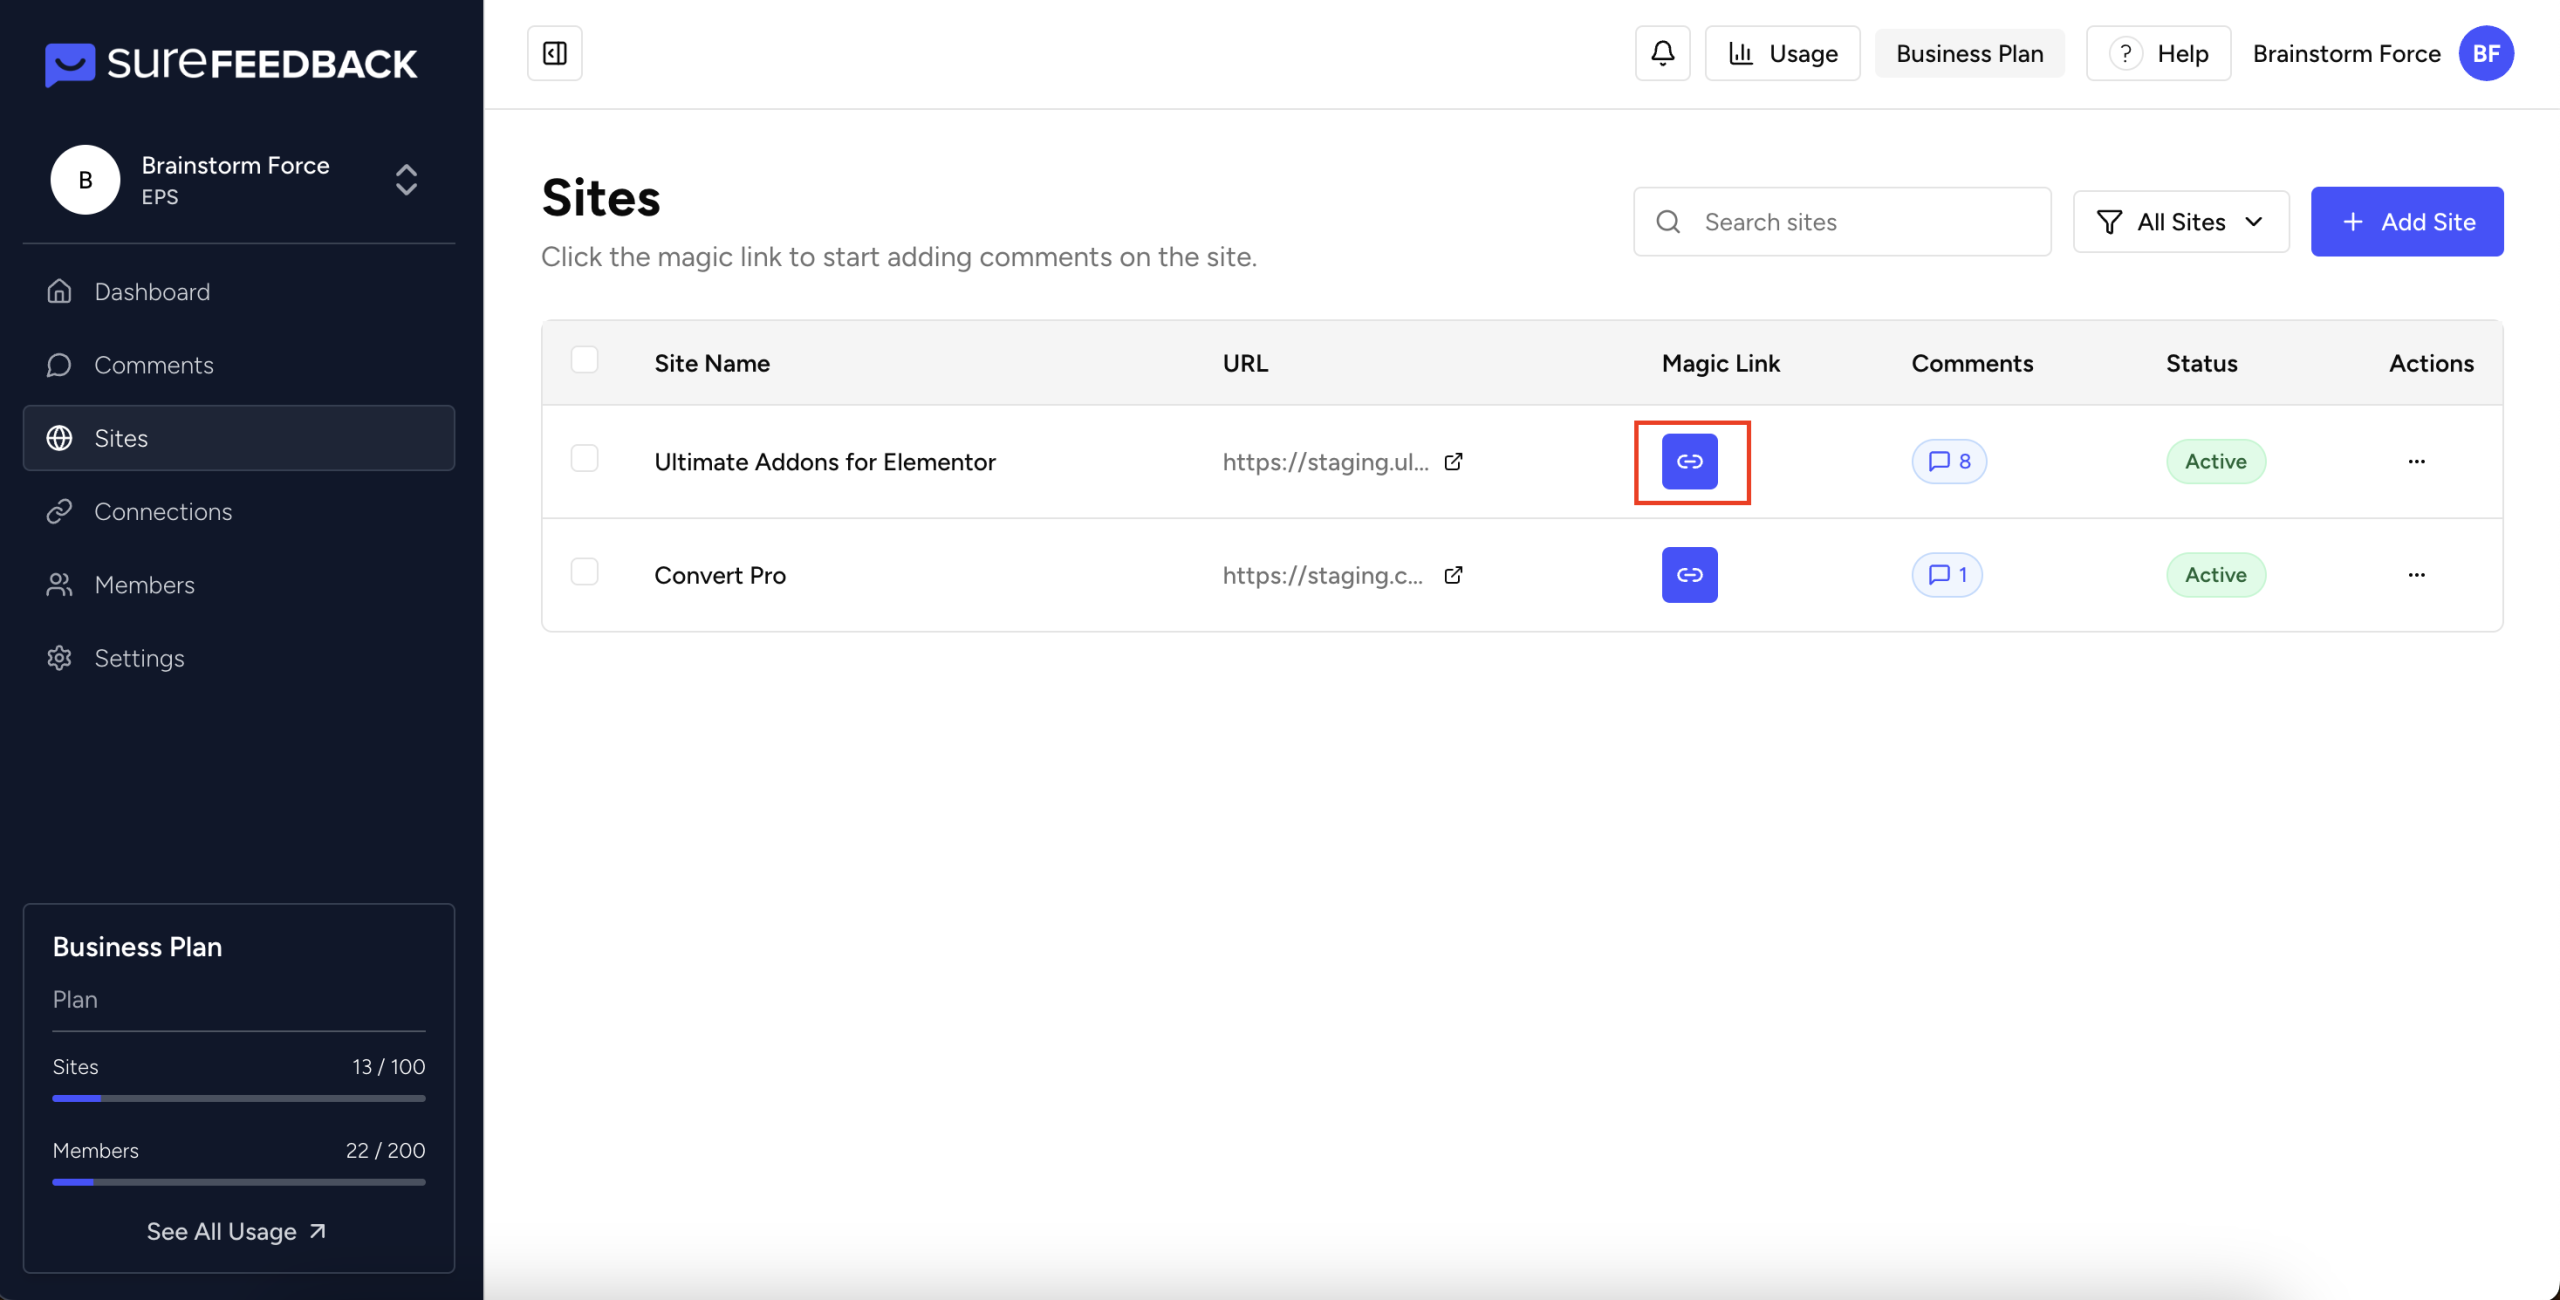Collapse the sidebar with panel icon
Viewport: 2560px width, 1300px height.
click(x=555, y=53)
